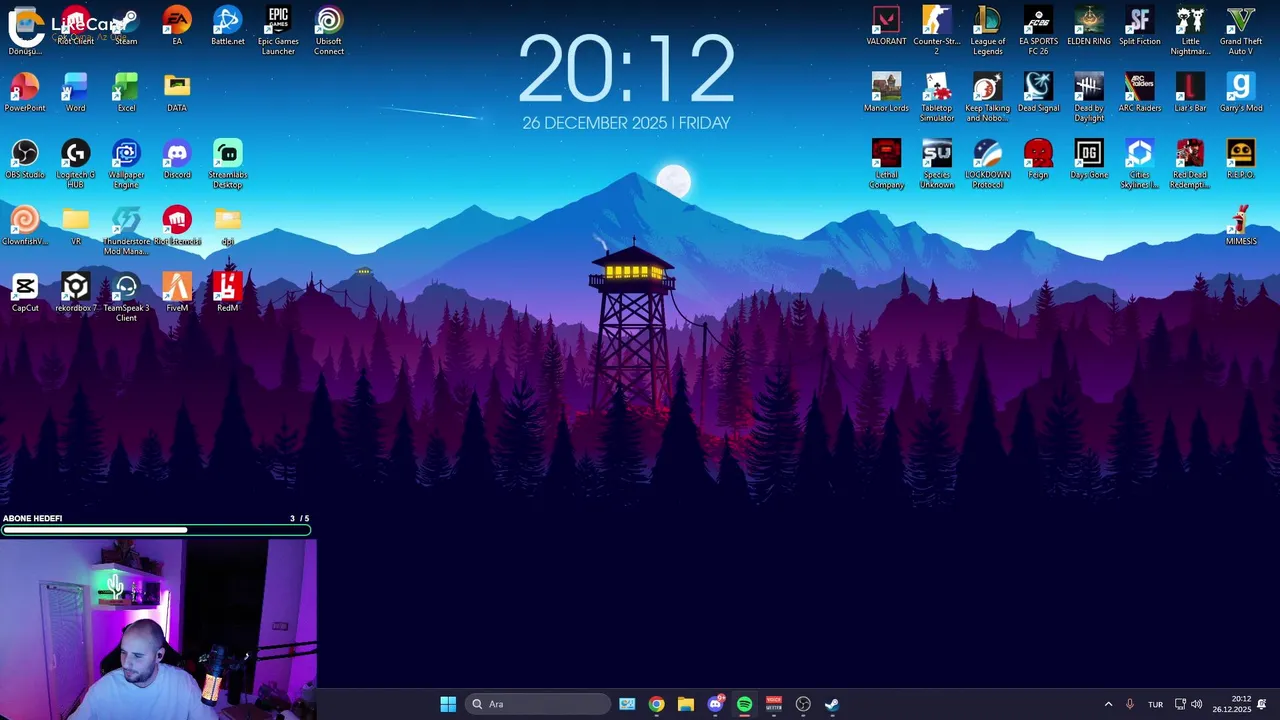Select the Dead Signal desktop icon

[1038, 92]
